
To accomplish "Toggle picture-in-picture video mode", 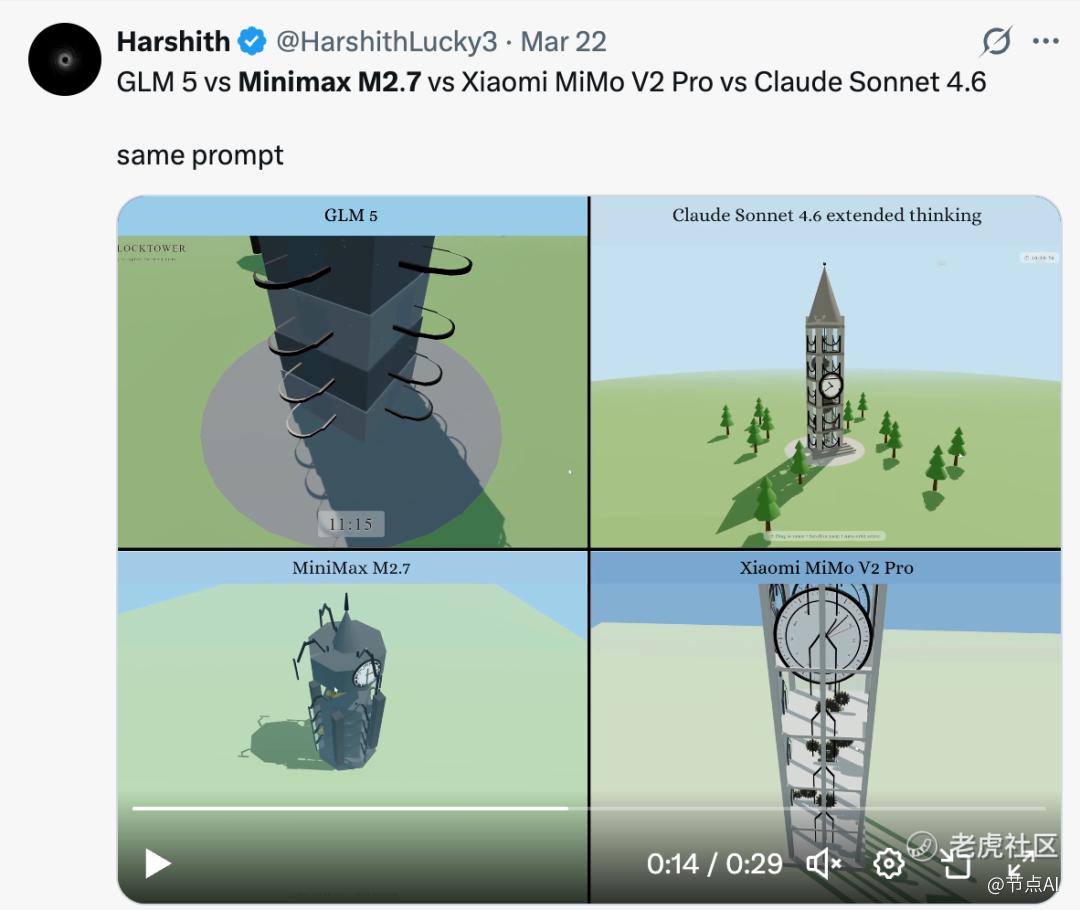I will coord(956,863).
